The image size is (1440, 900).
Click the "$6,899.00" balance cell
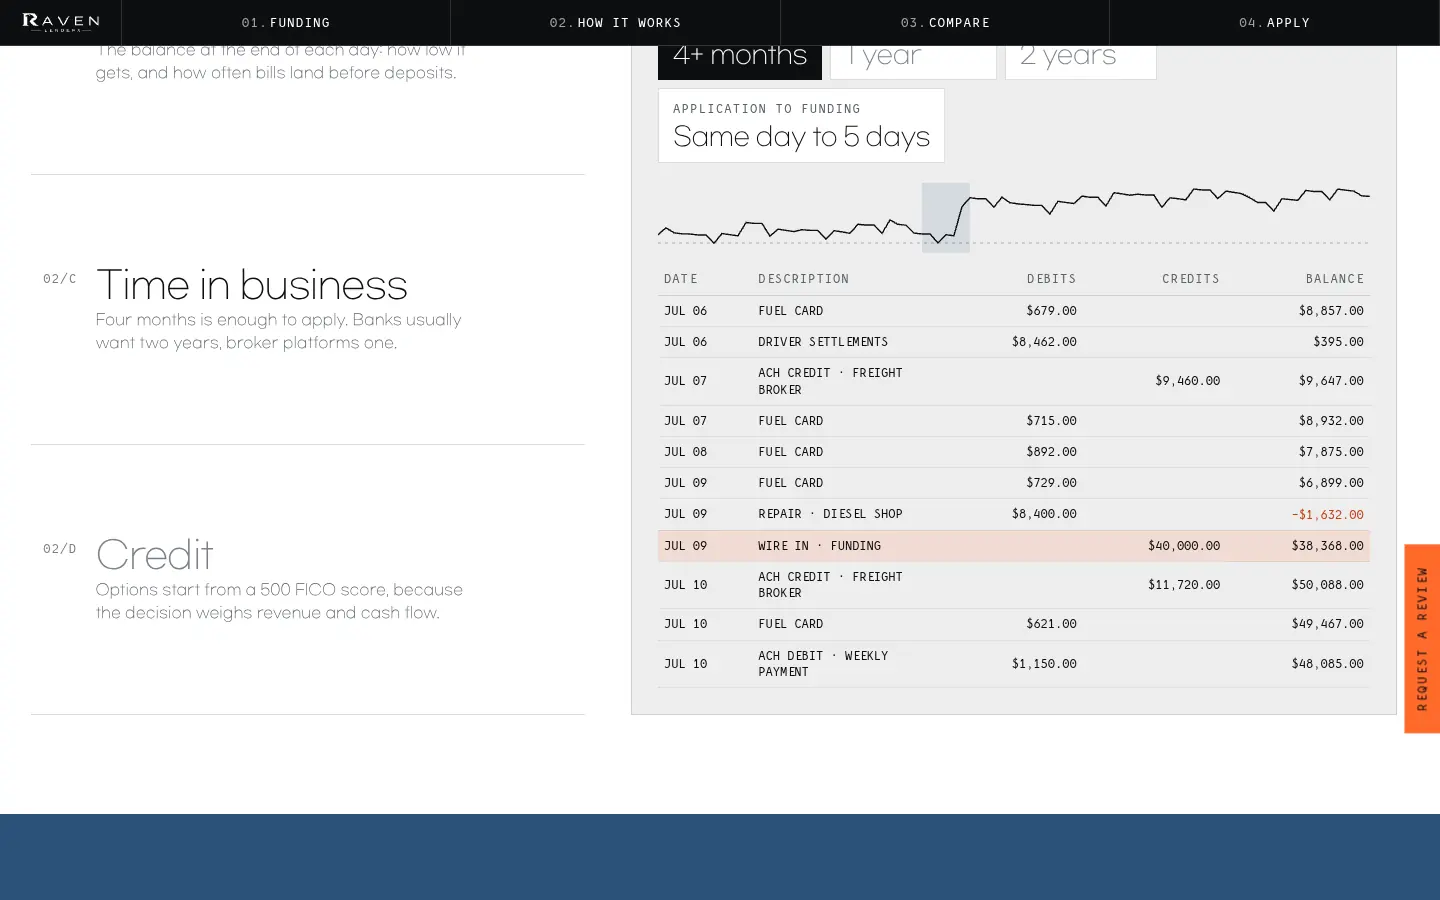[x=1331, y=483]
